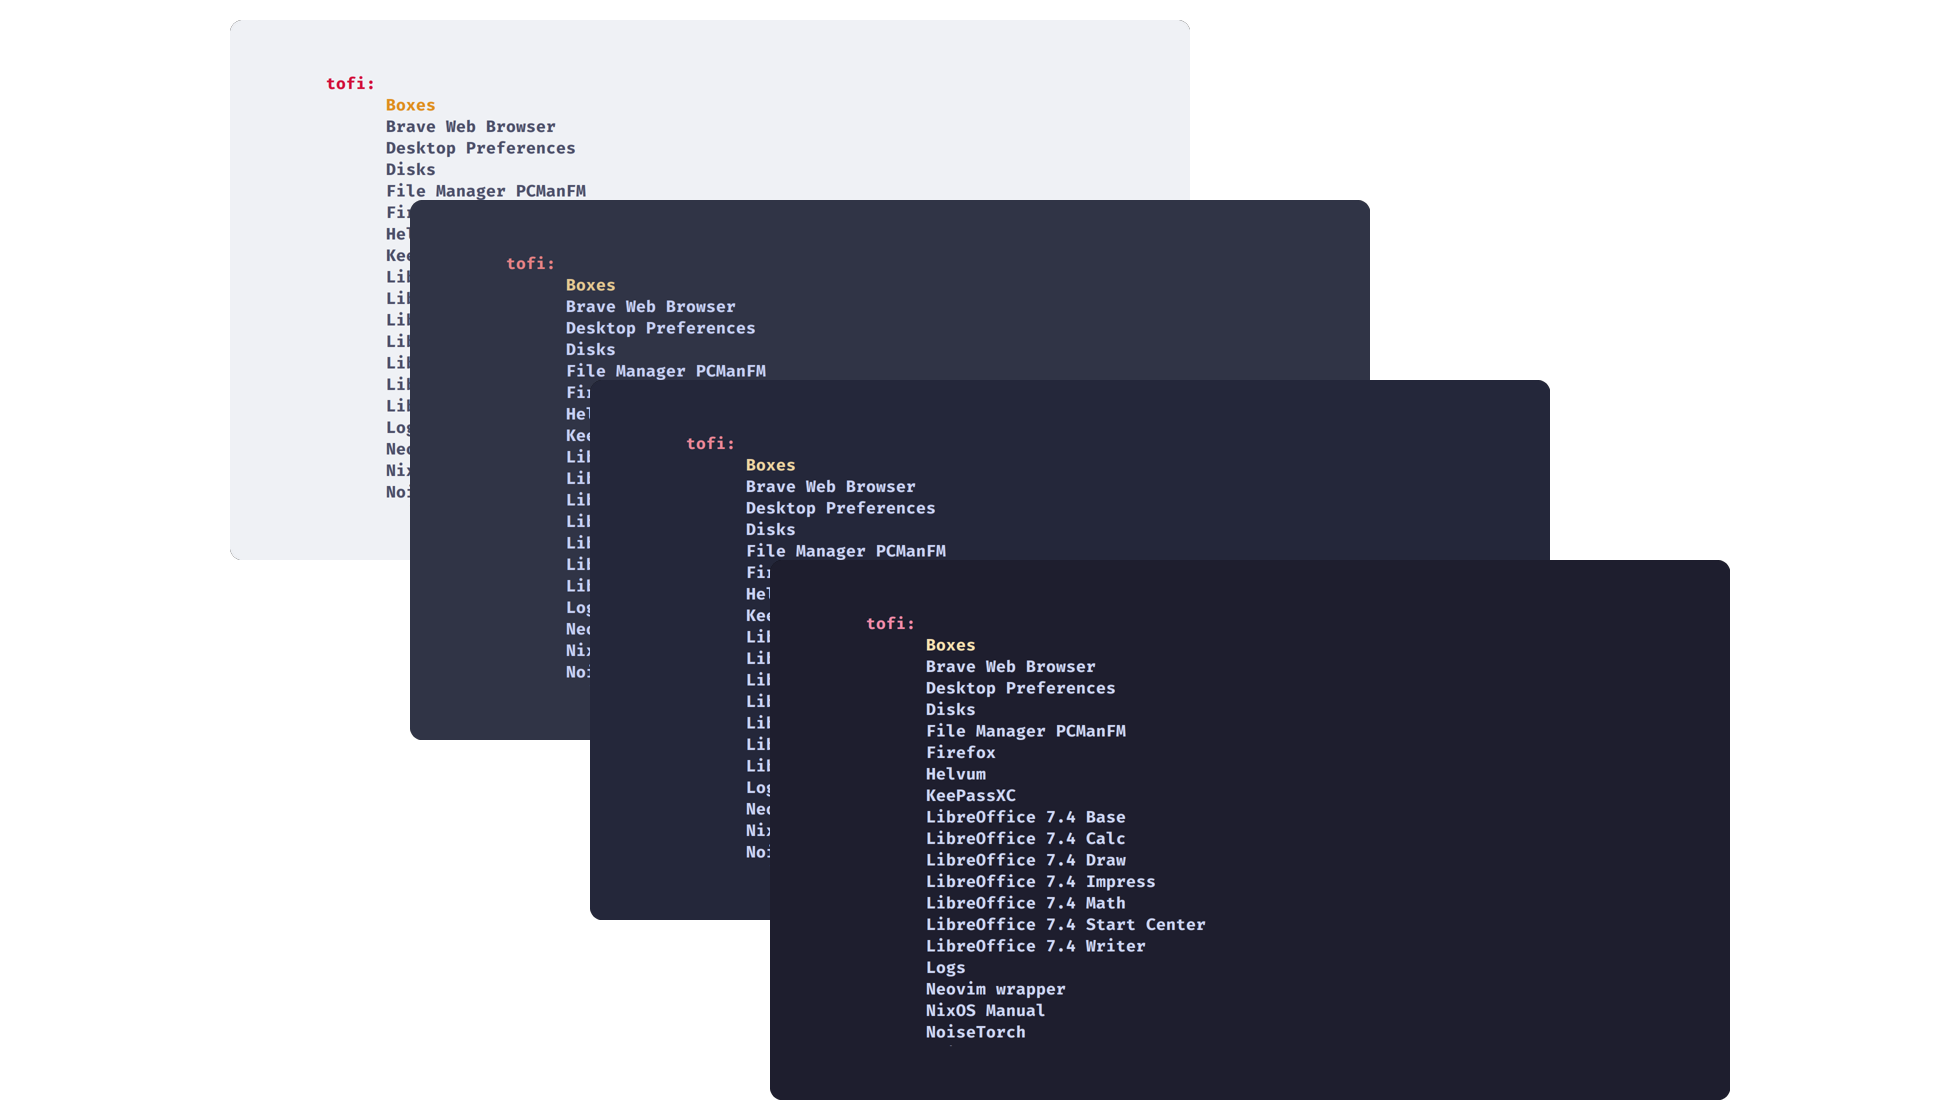The height and width of the screenshot is (1120, 1960).
Task: Open Desktop Preferences in front launcher
Action: point(1020,688)
